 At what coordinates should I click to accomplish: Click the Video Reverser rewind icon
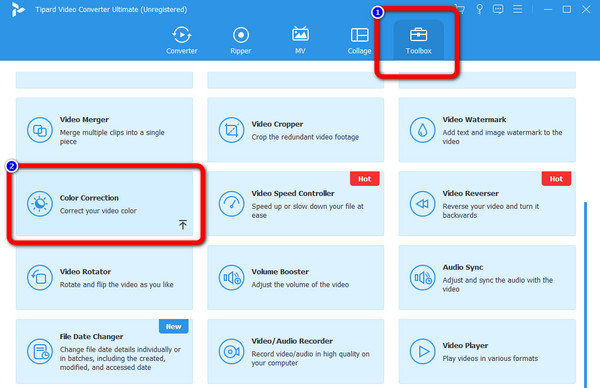point(422,204)
